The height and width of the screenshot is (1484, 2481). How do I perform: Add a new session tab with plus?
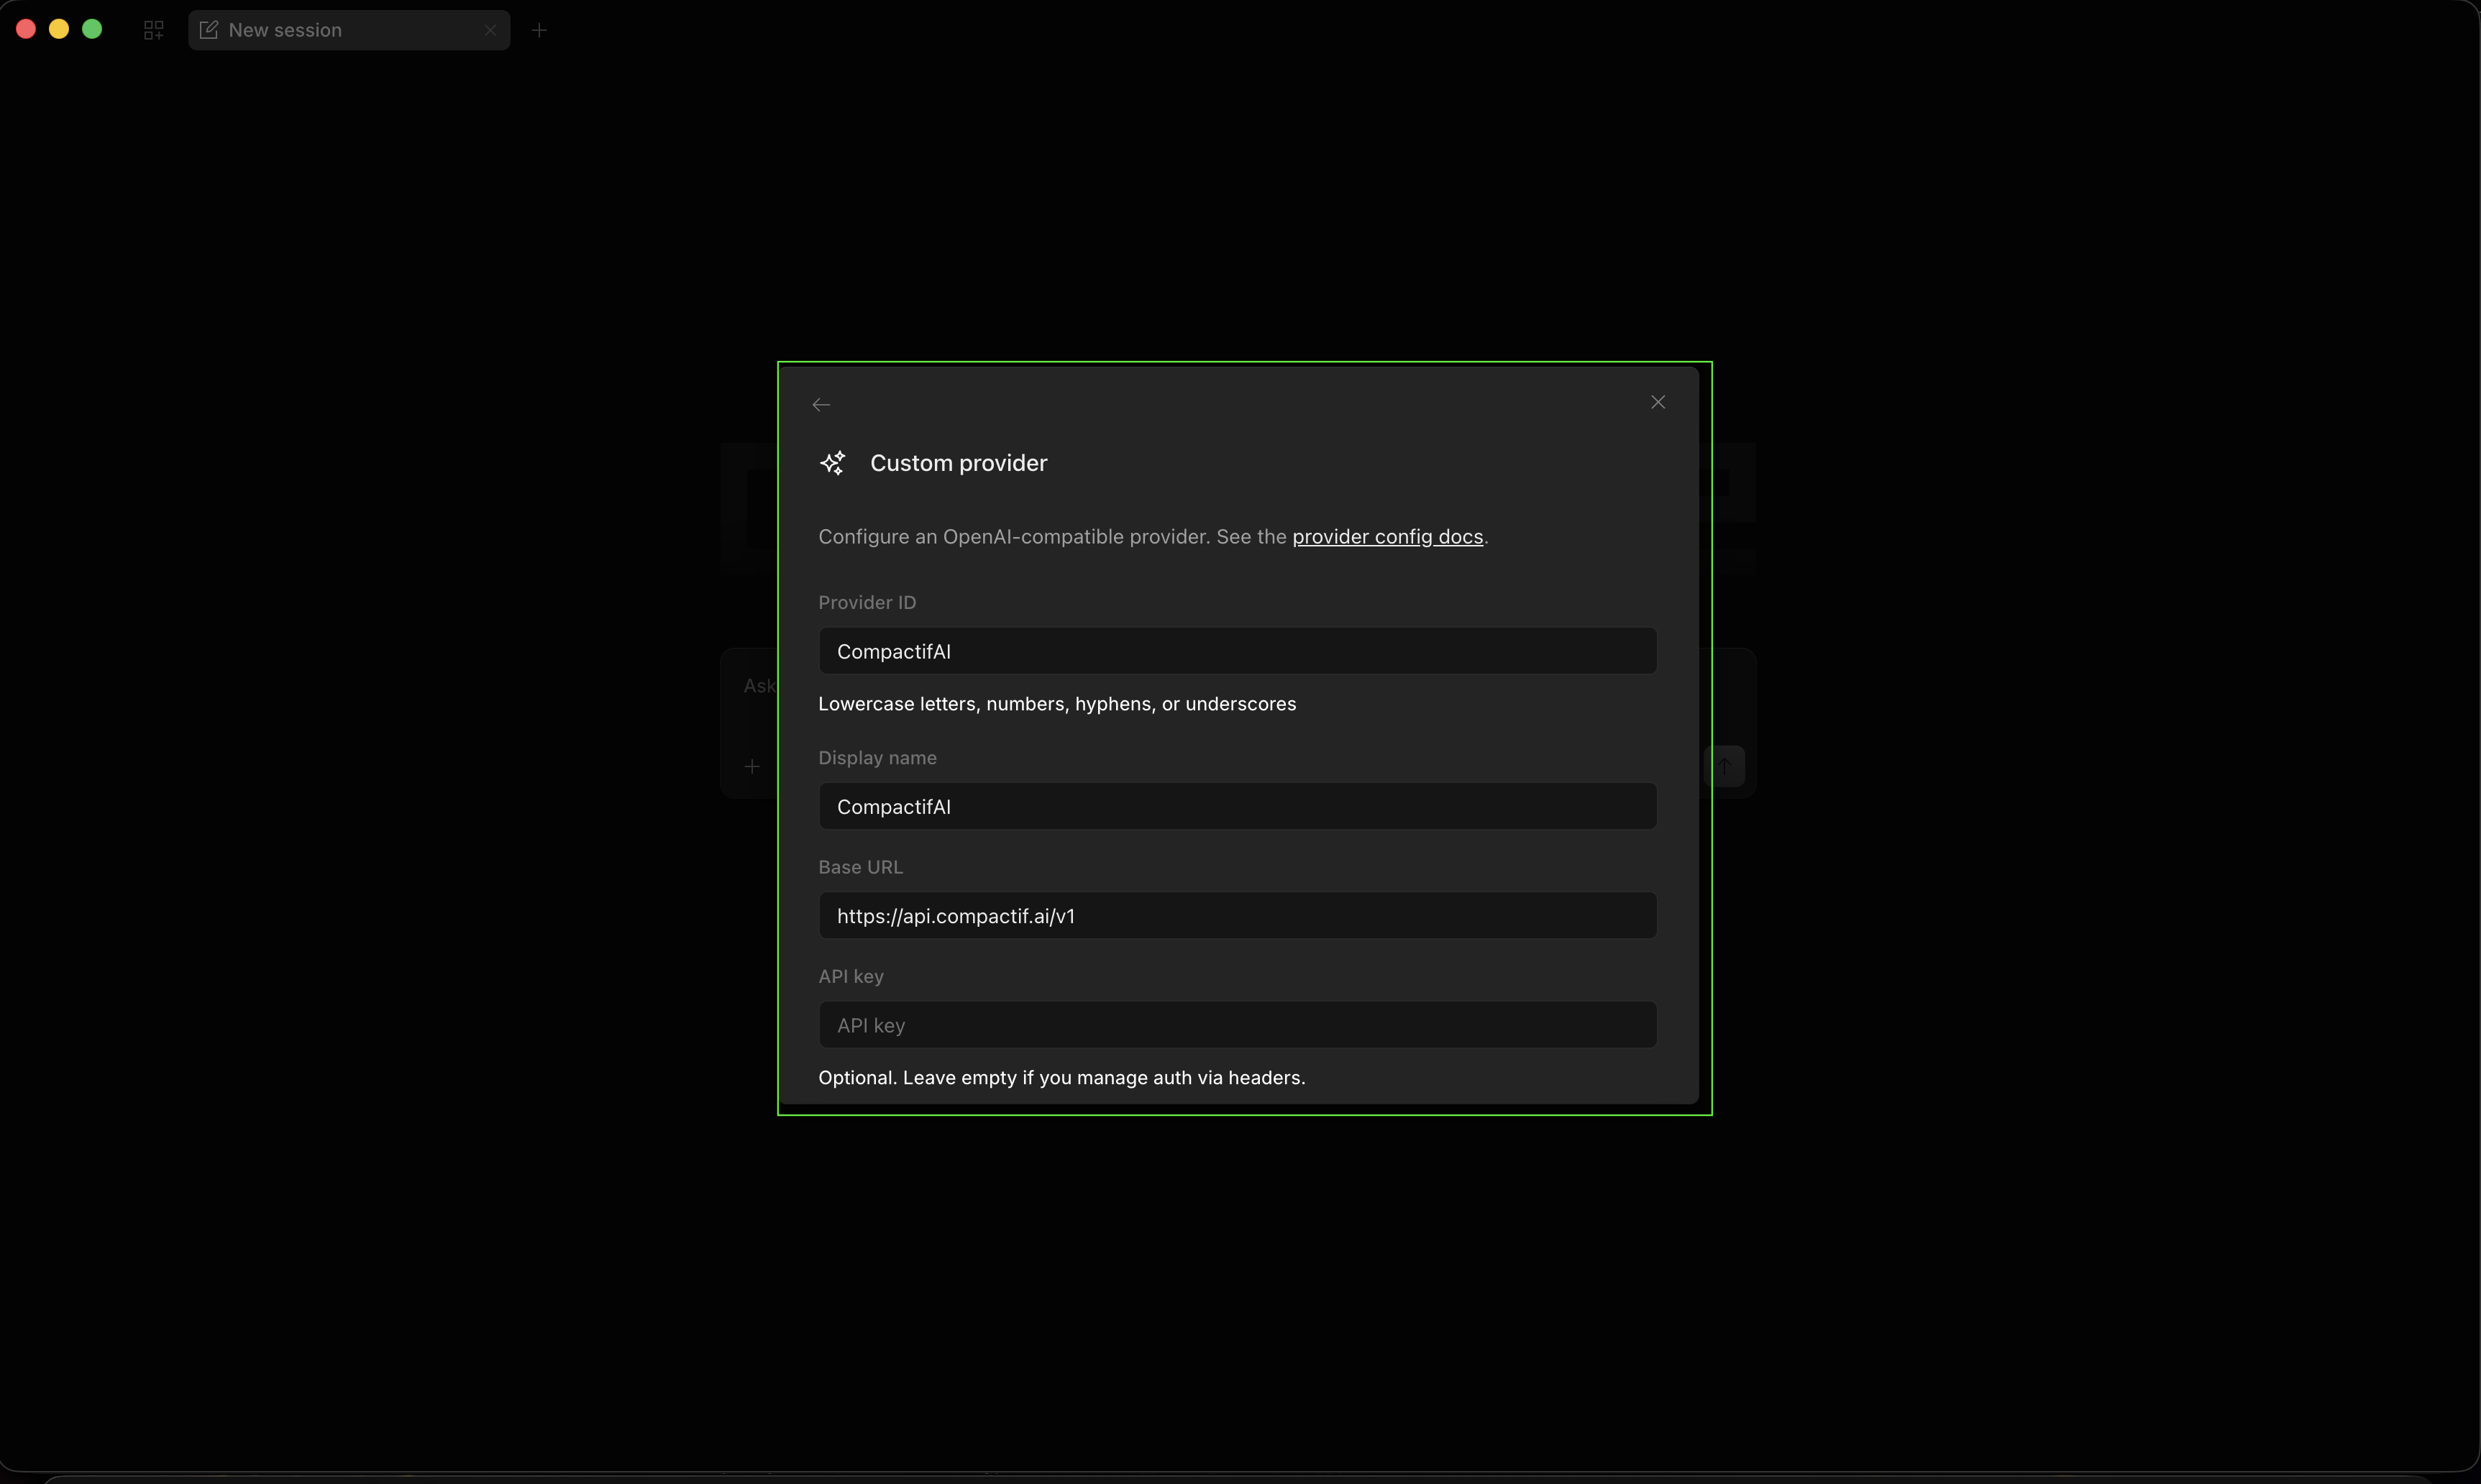point(539,30)
